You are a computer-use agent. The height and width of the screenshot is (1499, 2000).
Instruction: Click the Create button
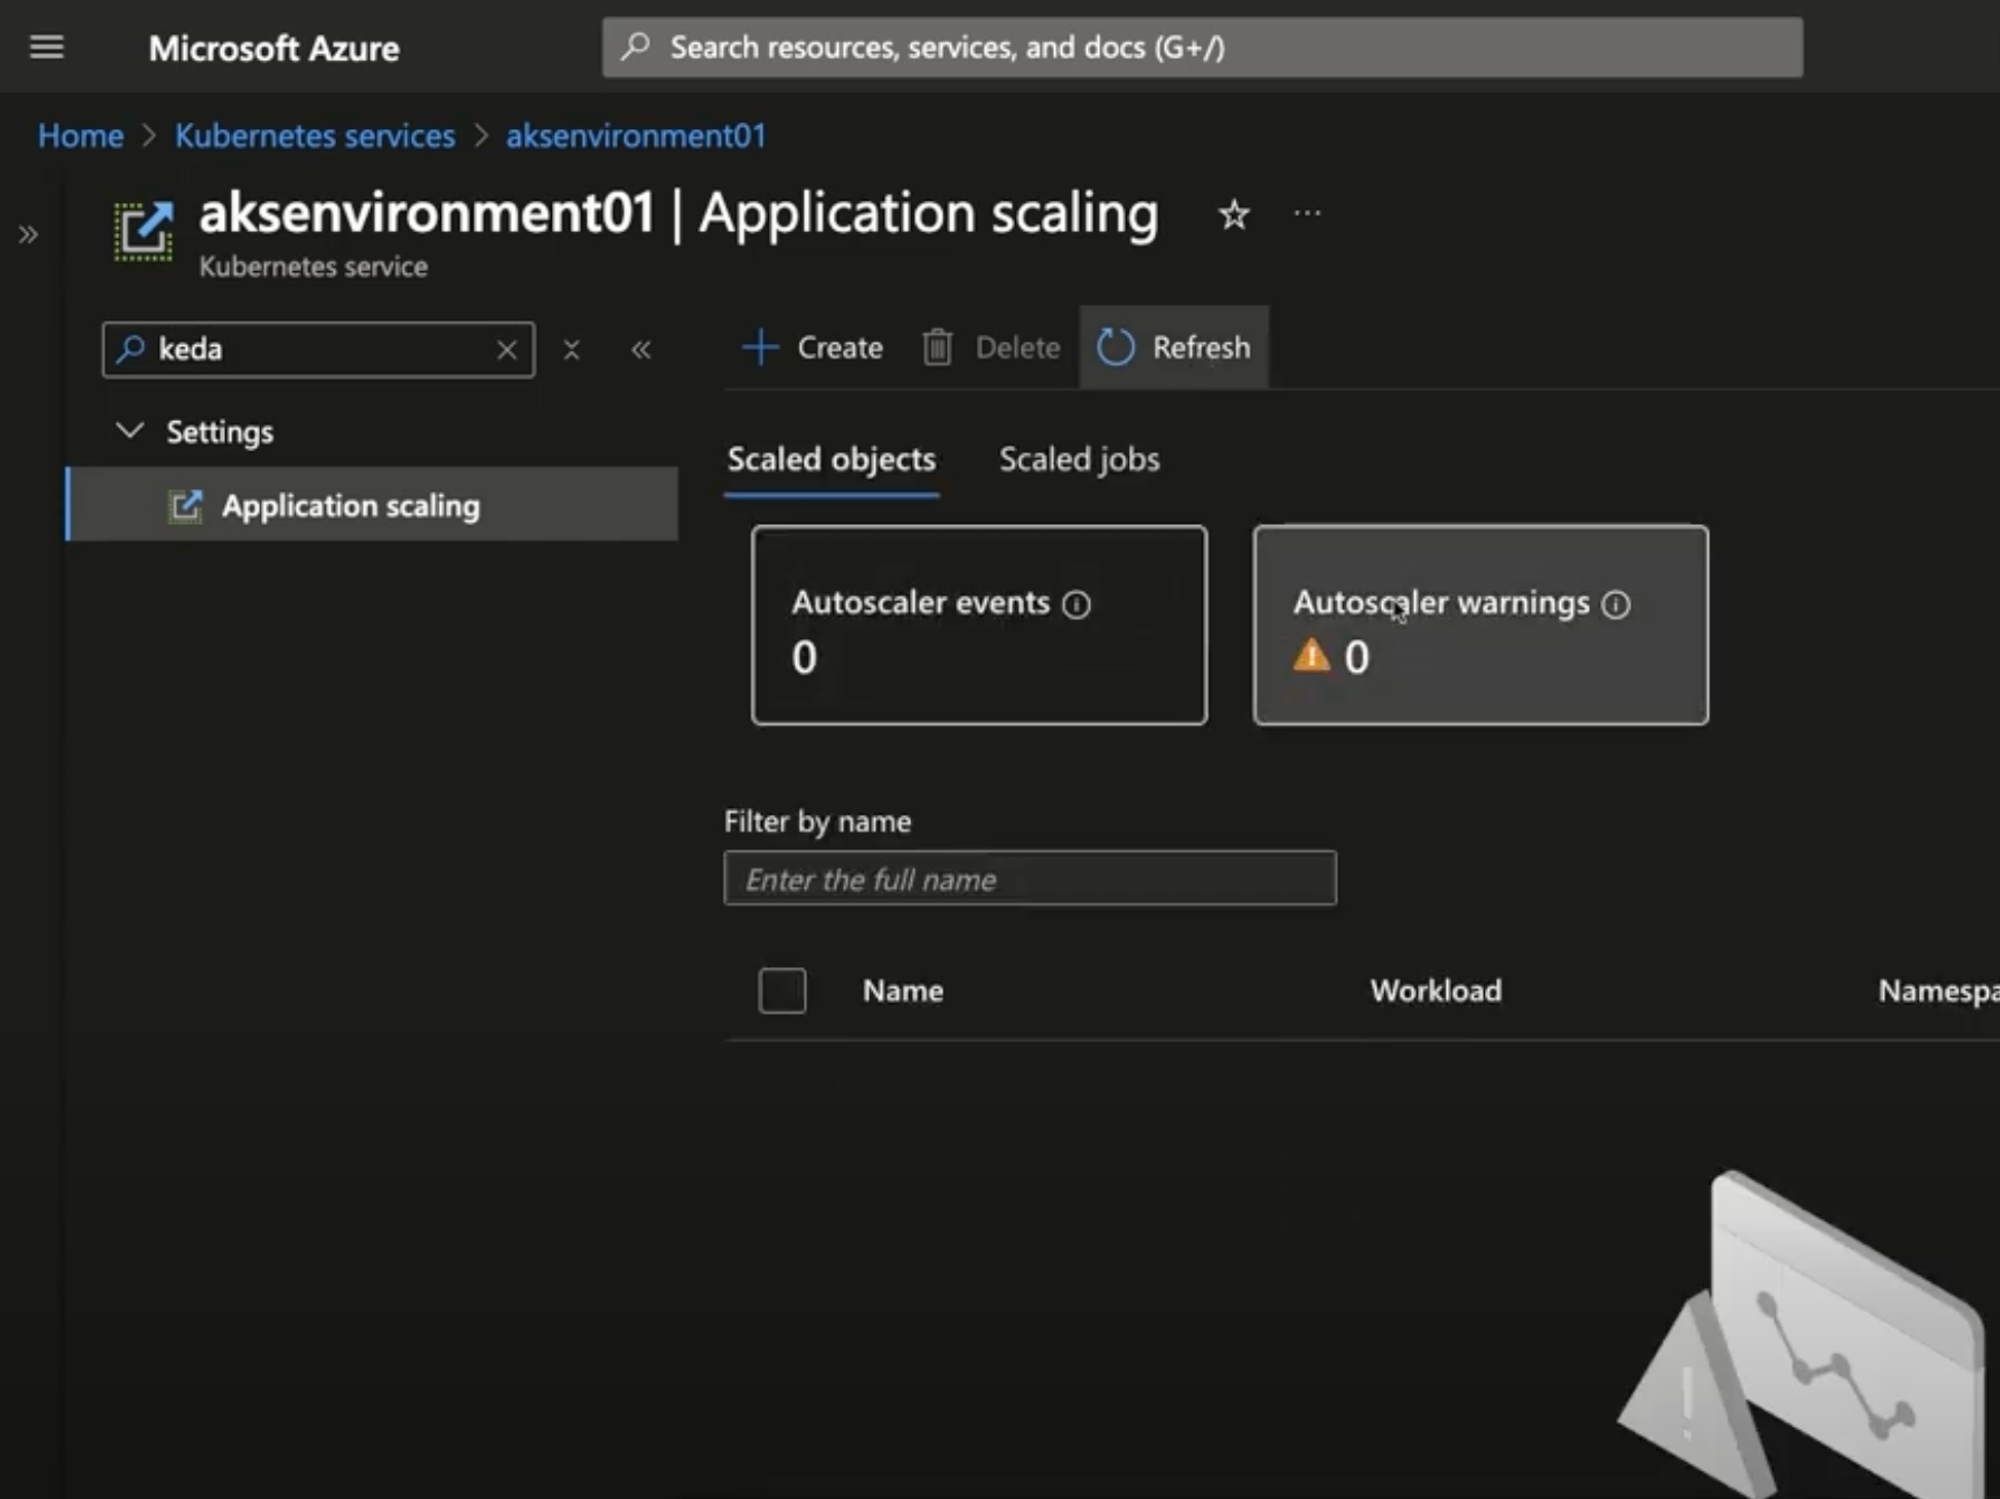click(x=812, y=348)
